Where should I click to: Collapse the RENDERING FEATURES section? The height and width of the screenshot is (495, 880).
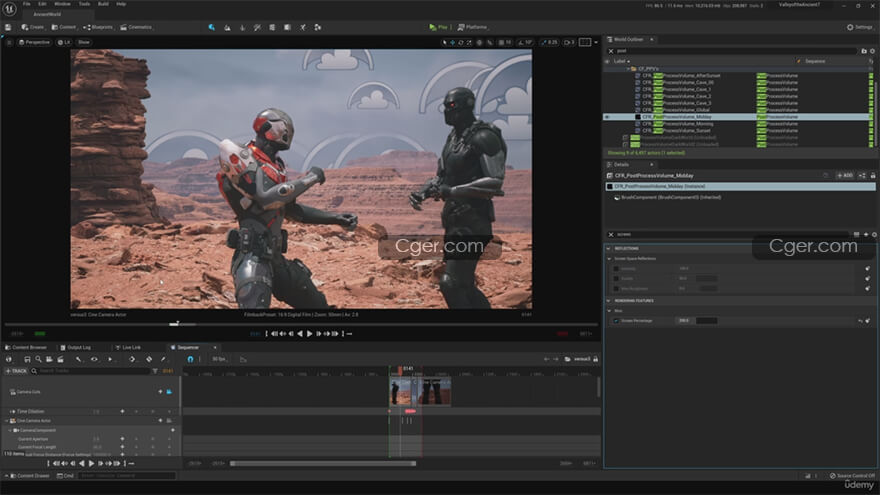pos(608,301)
